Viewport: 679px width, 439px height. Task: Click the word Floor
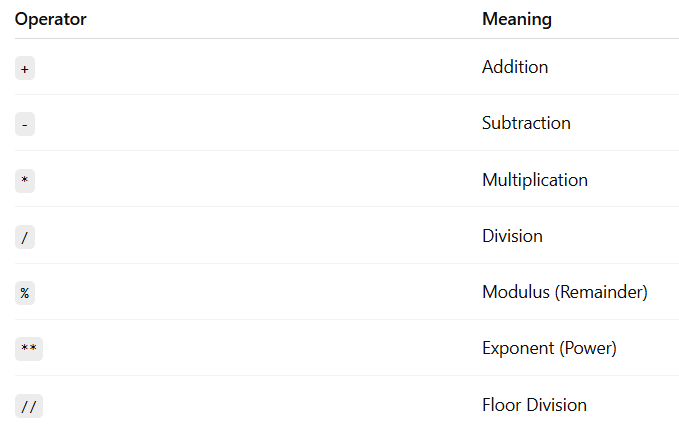coord(502,405)
